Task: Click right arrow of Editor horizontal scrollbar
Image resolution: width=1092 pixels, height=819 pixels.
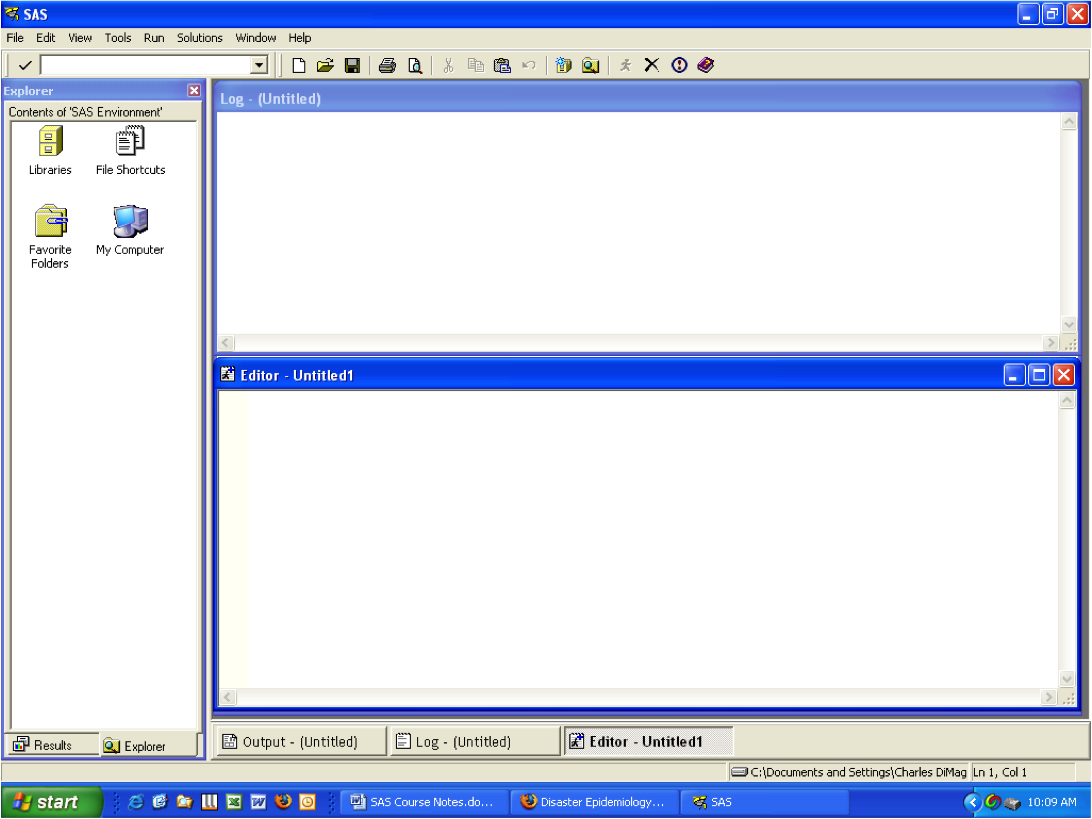Action: (1049, 697)
